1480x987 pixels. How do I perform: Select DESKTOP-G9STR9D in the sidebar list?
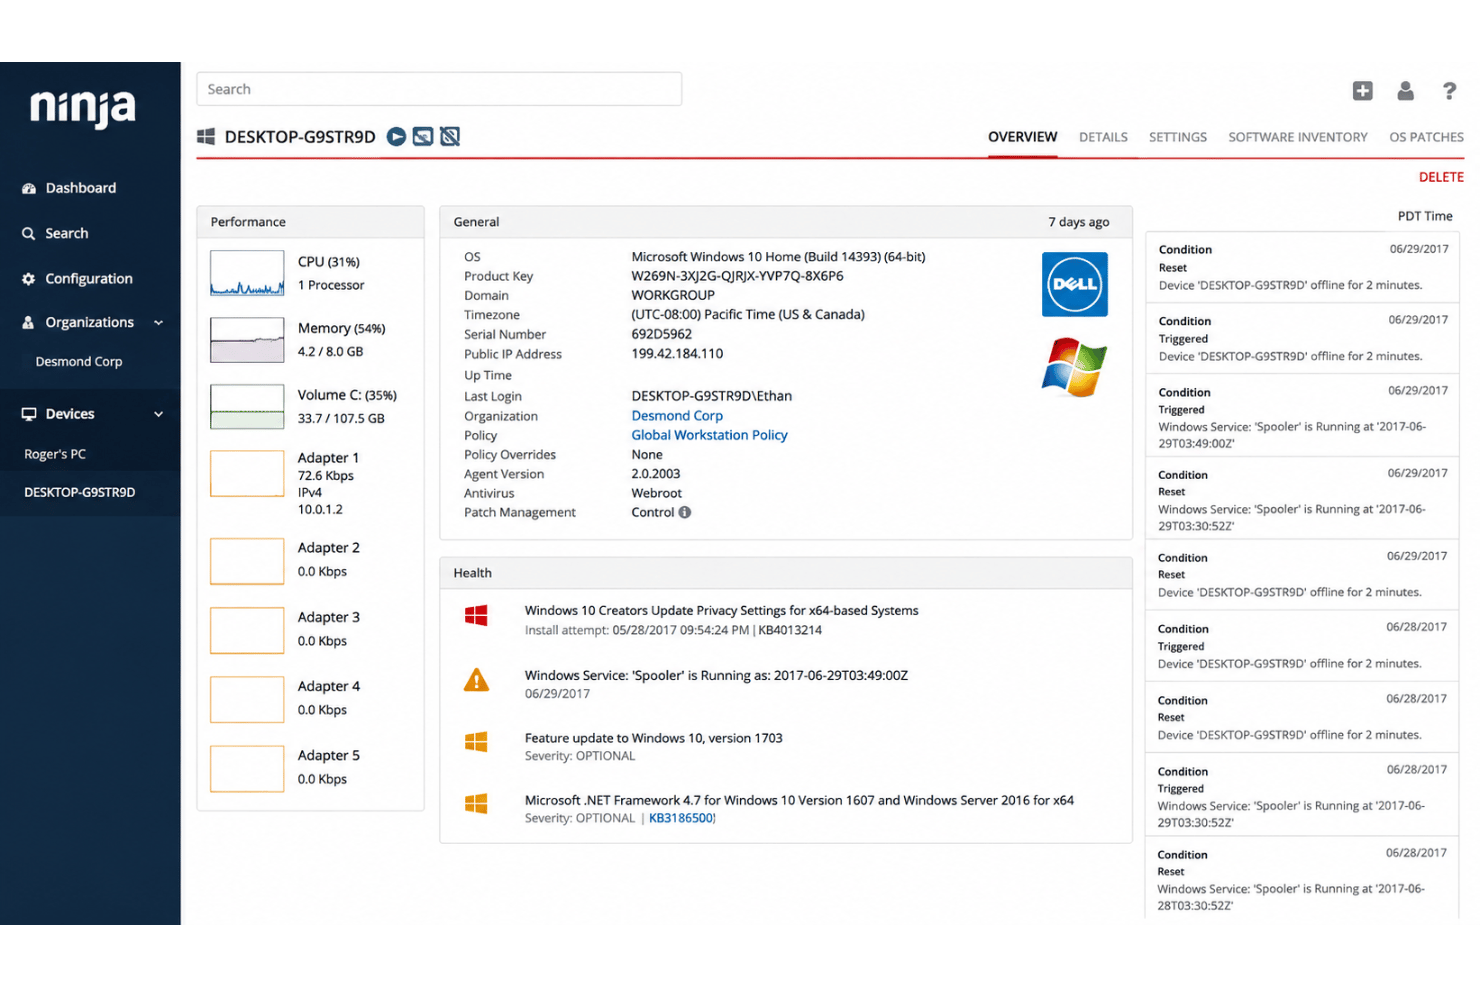coord(79,492)
